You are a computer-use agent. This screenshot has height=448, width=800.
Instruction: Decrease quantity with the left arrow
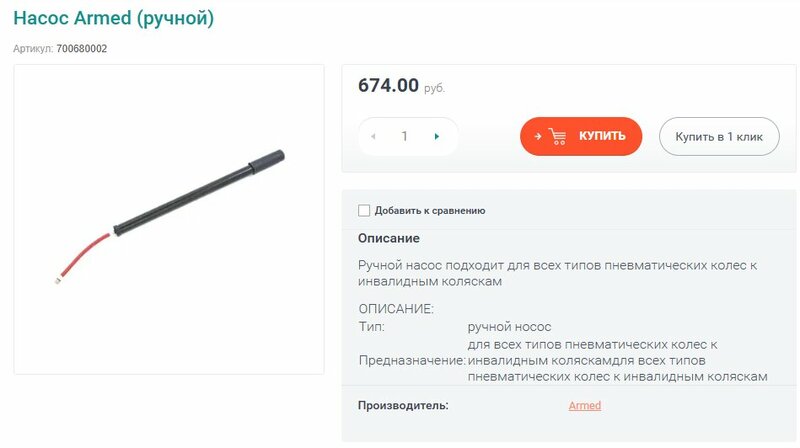(x=373, y=136)
